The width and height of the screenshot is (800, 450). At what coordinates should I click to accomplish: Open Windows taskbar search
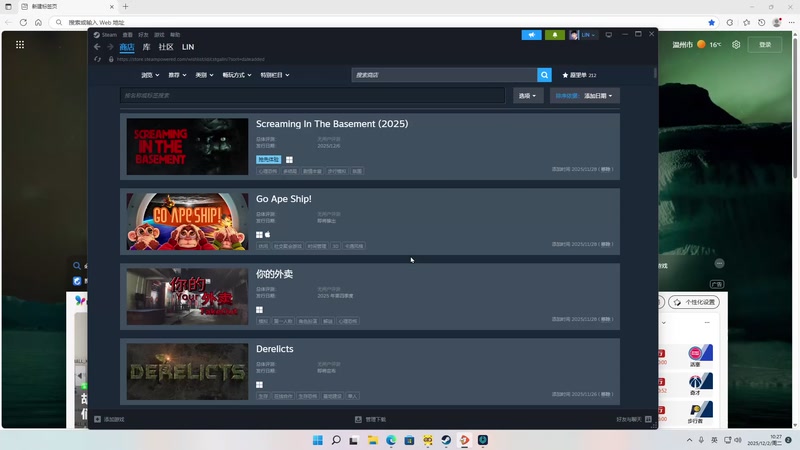pyautogui.click(x=336, y=440)
